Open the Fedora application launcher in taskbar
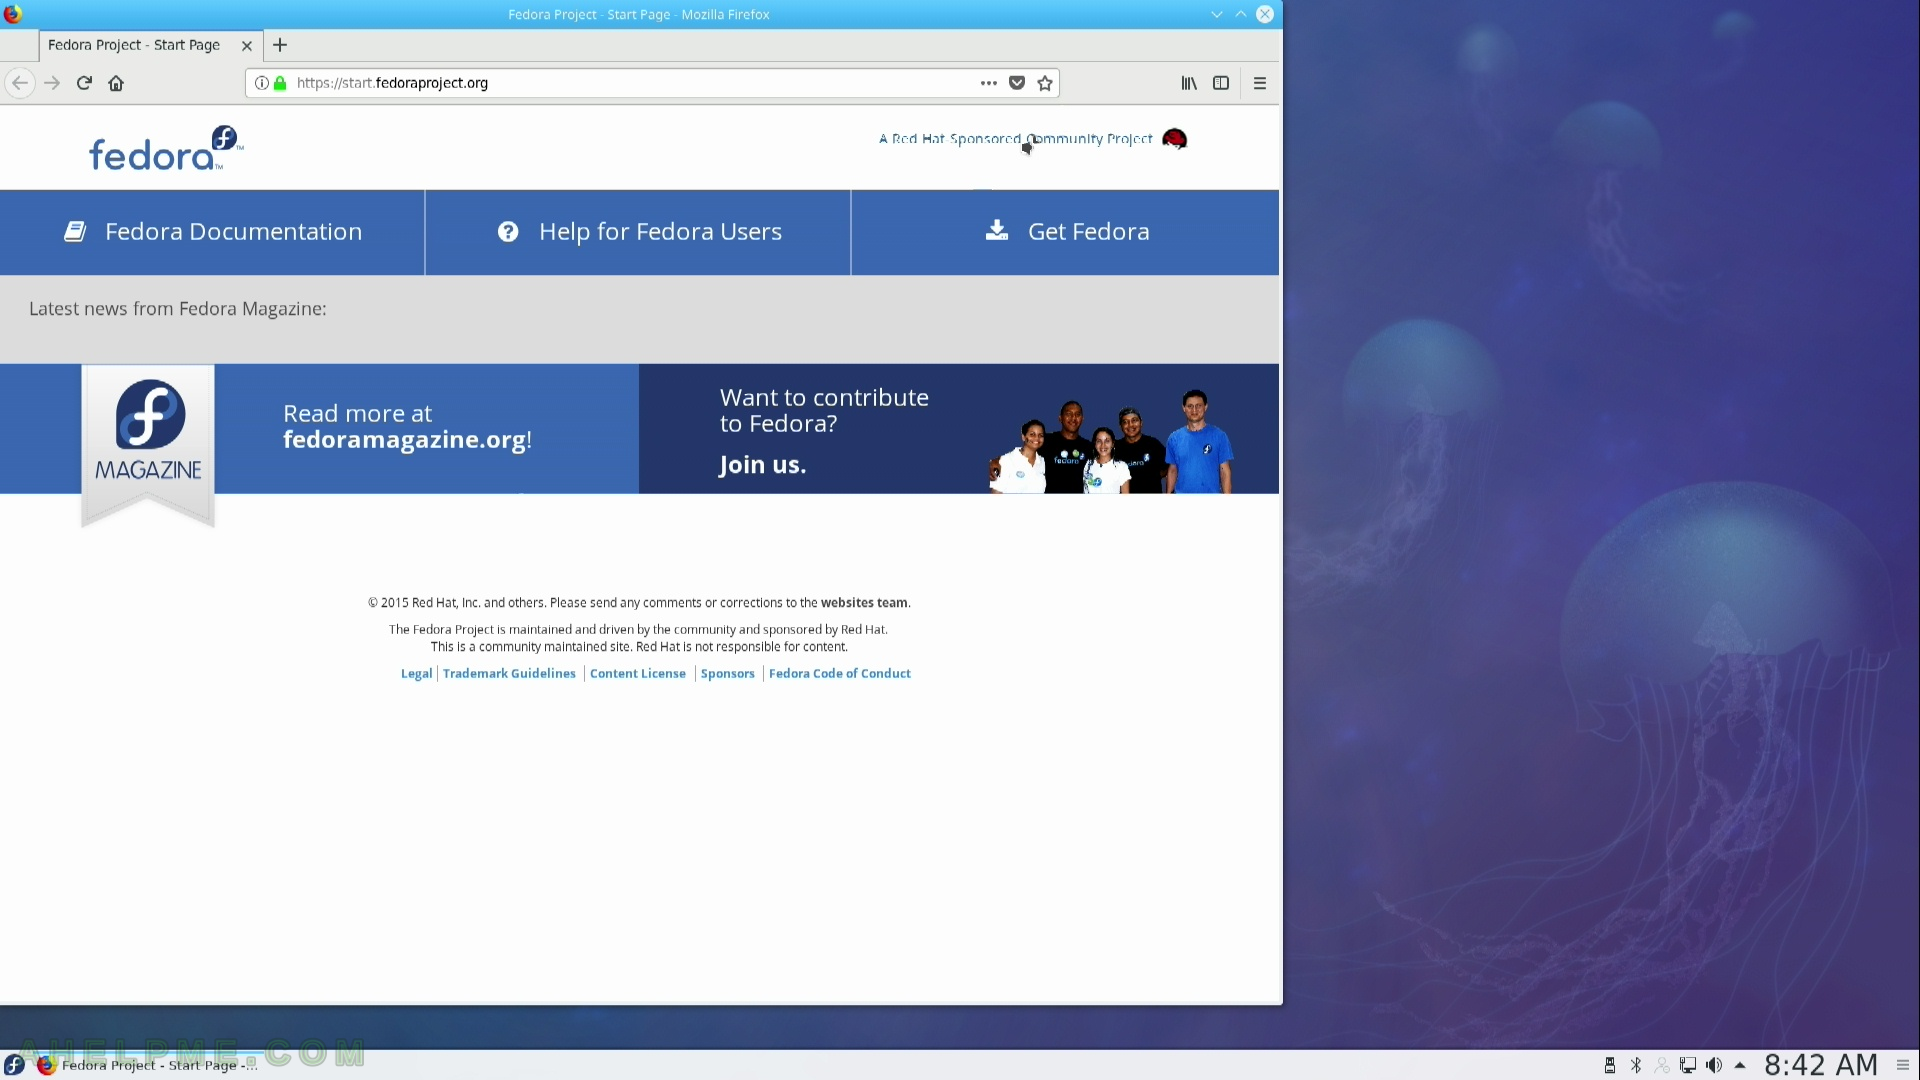Viewport: 1920px width, 1080px height. click(14, 1065)
